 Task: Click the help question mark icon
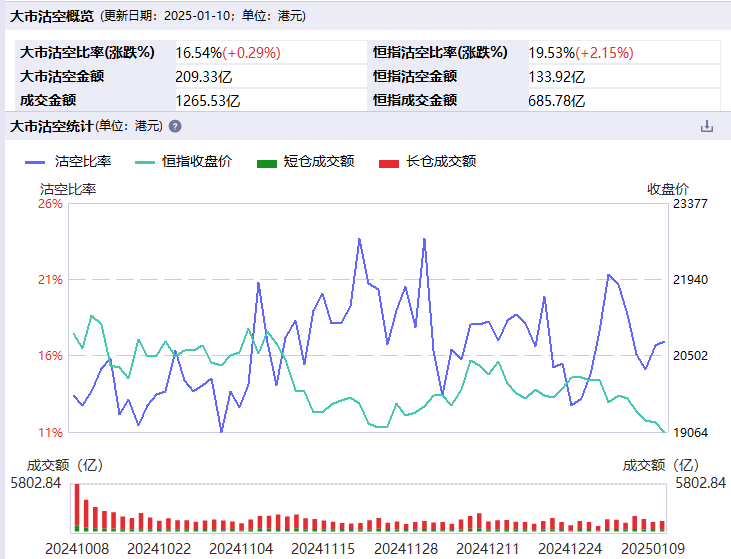tap(175, 126)
